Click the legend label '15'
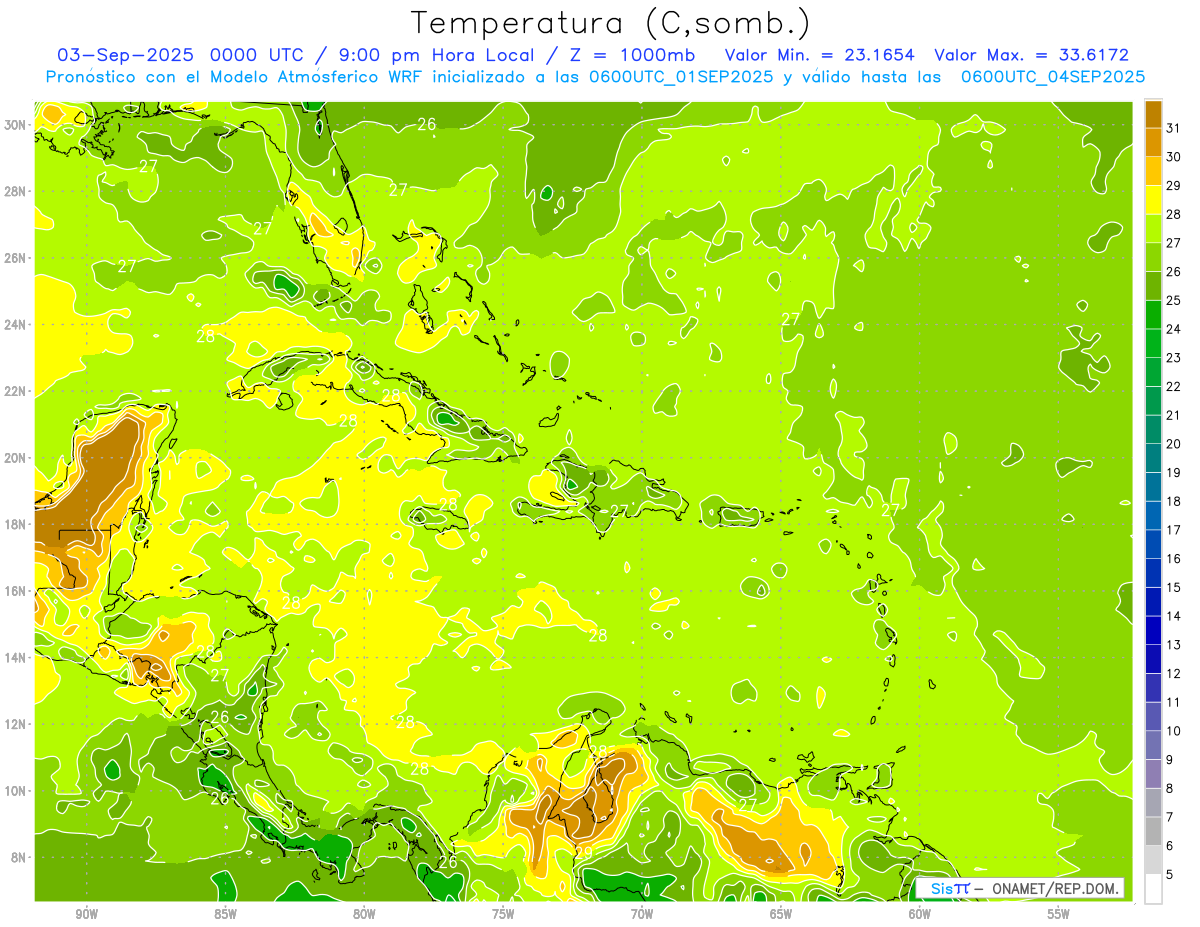 (1173, 587)
